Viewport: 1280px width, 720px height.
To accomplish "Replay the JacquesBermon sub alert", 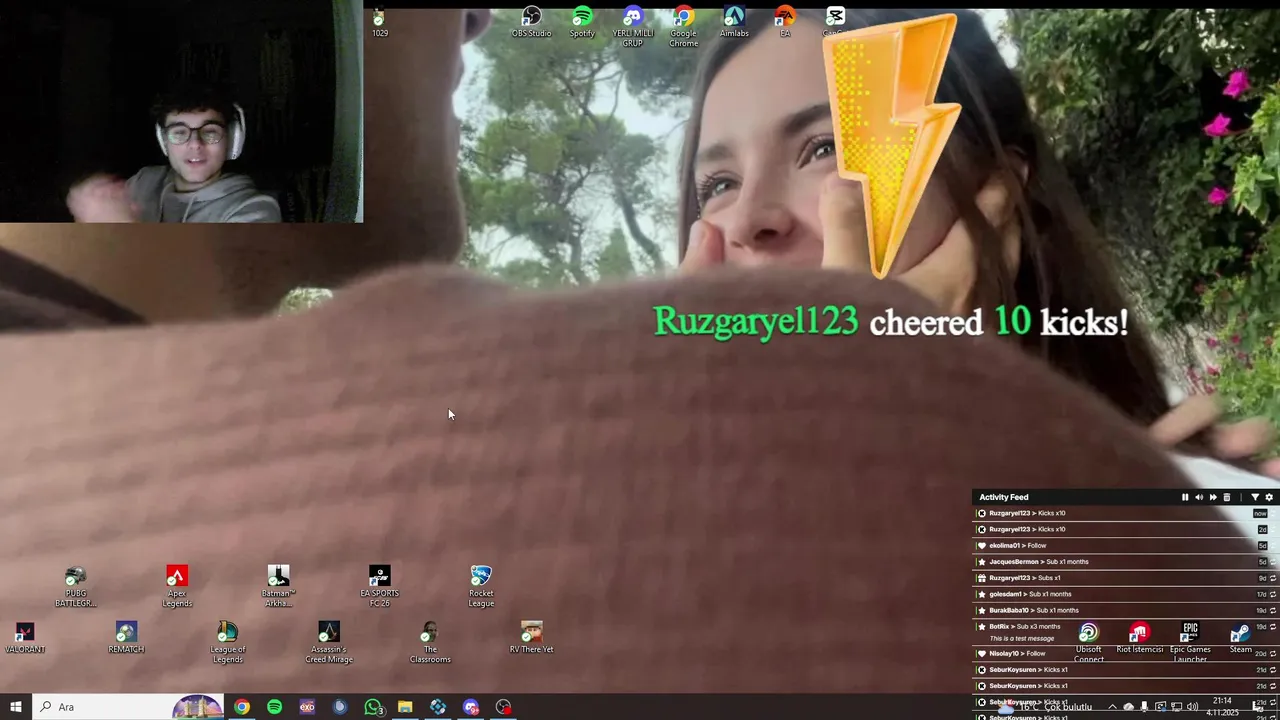I will click(1272, 562).
